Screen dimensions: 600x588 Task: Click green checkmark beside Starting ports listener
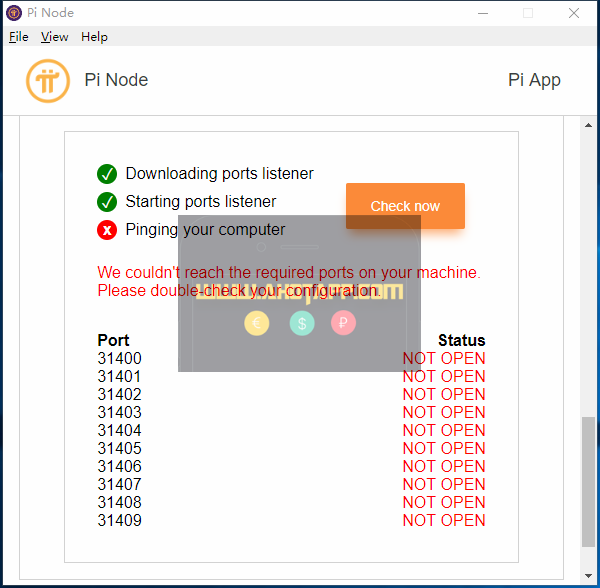tap(107, 202)
